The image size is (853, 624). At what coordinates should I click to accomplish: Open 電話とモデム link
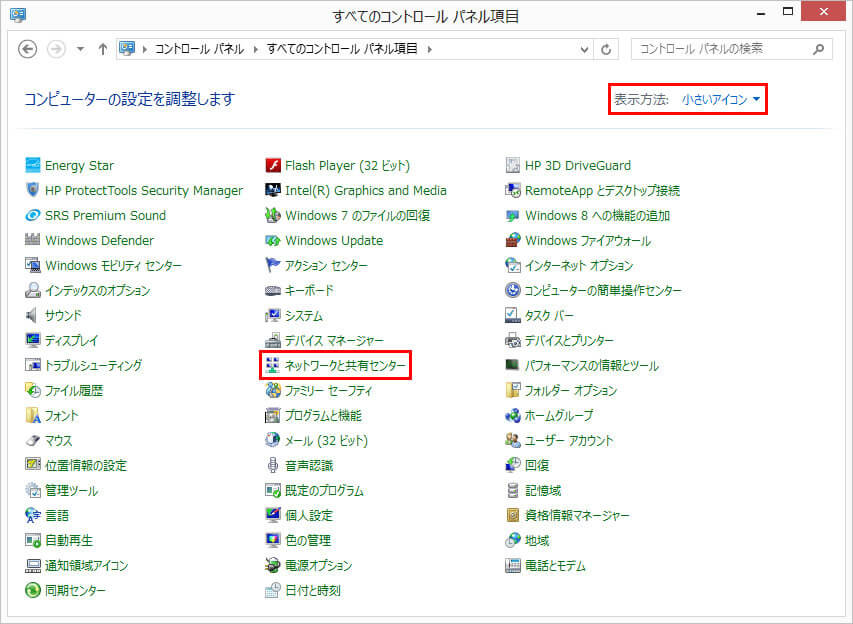pos(555,566)
